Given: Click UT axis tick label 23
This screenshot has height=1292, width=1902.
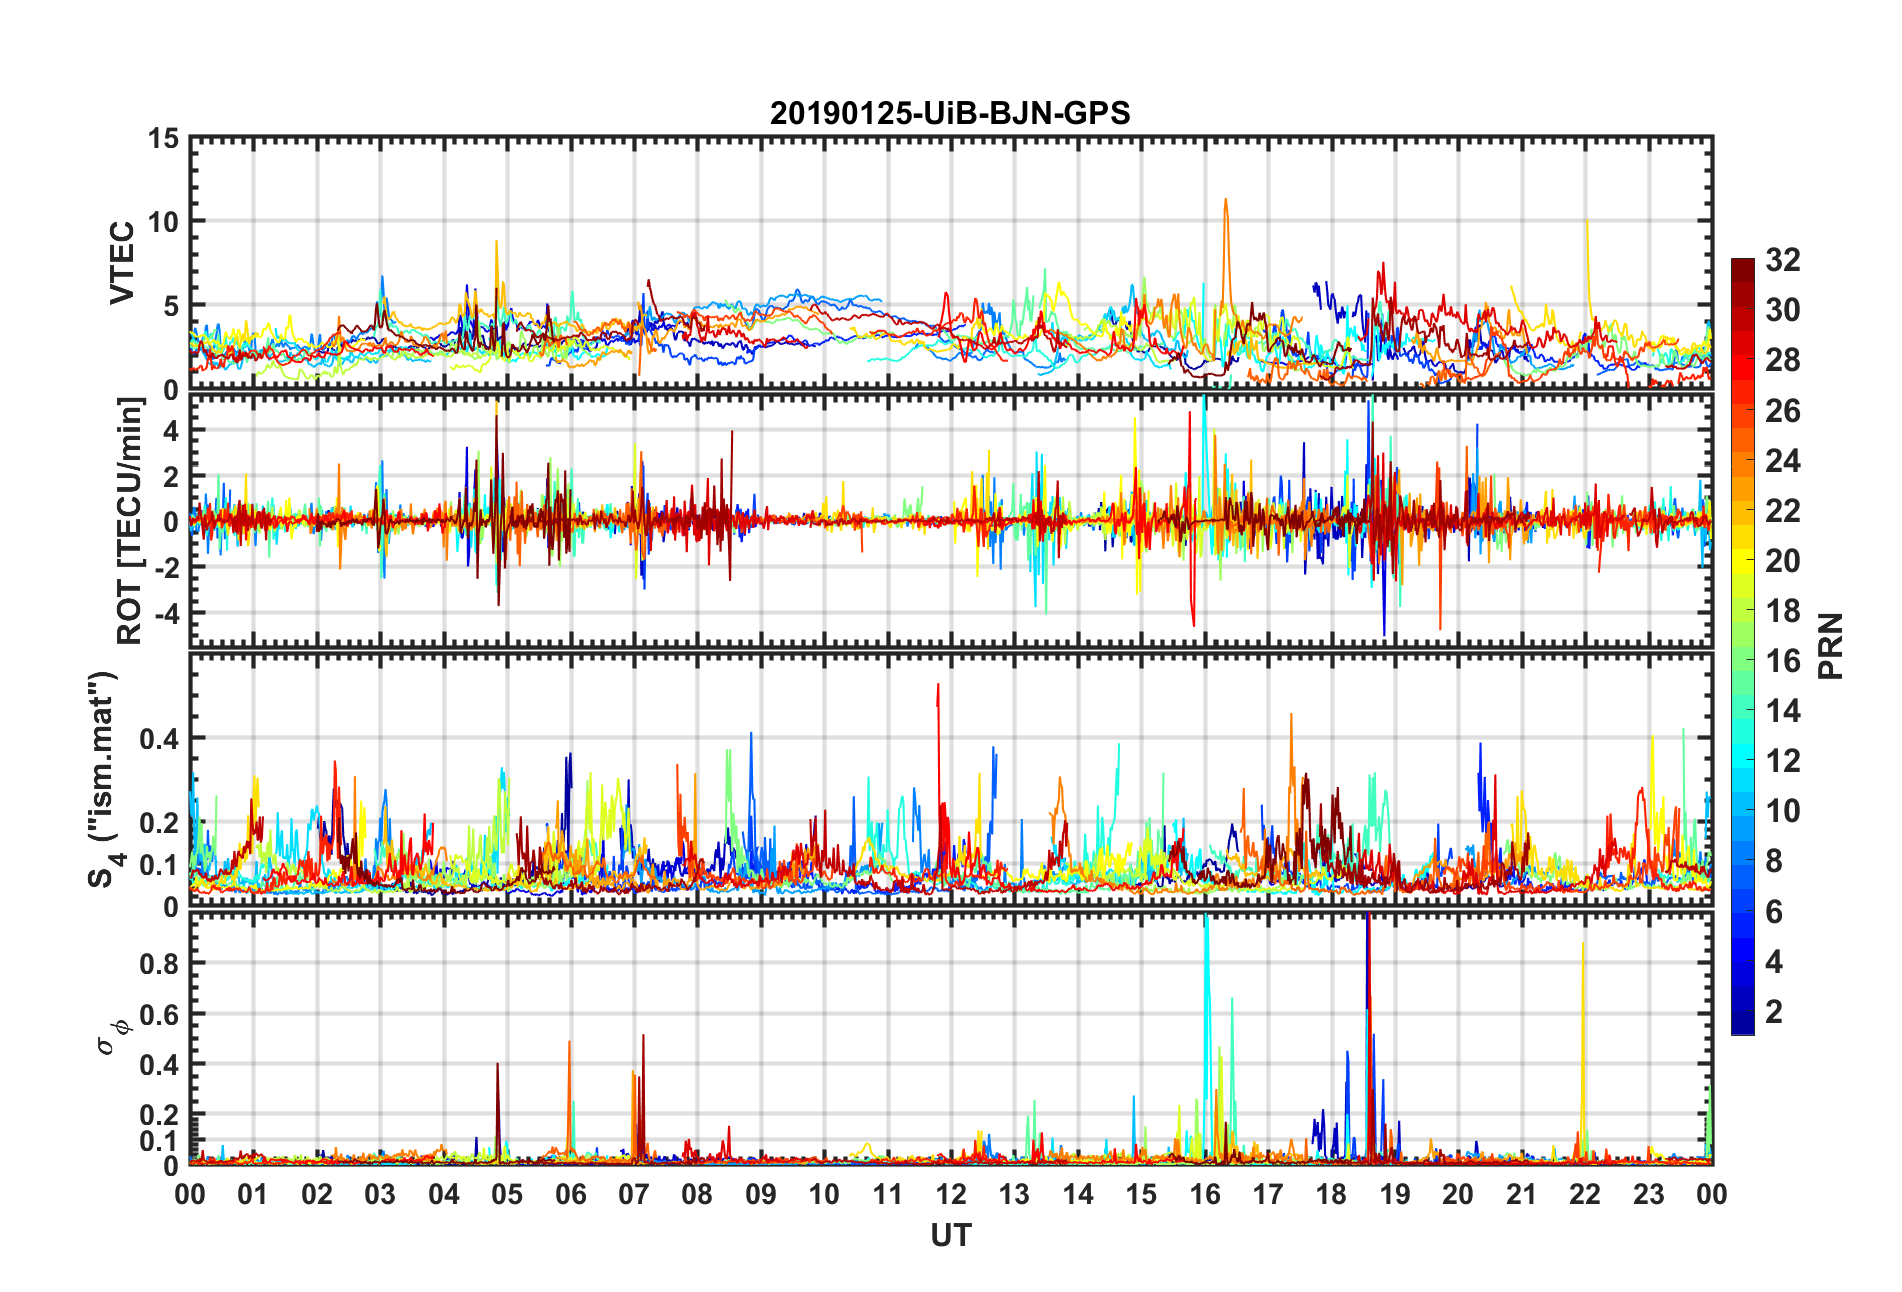Looking at the screenshot, I should click(x=1649, y=1194).
